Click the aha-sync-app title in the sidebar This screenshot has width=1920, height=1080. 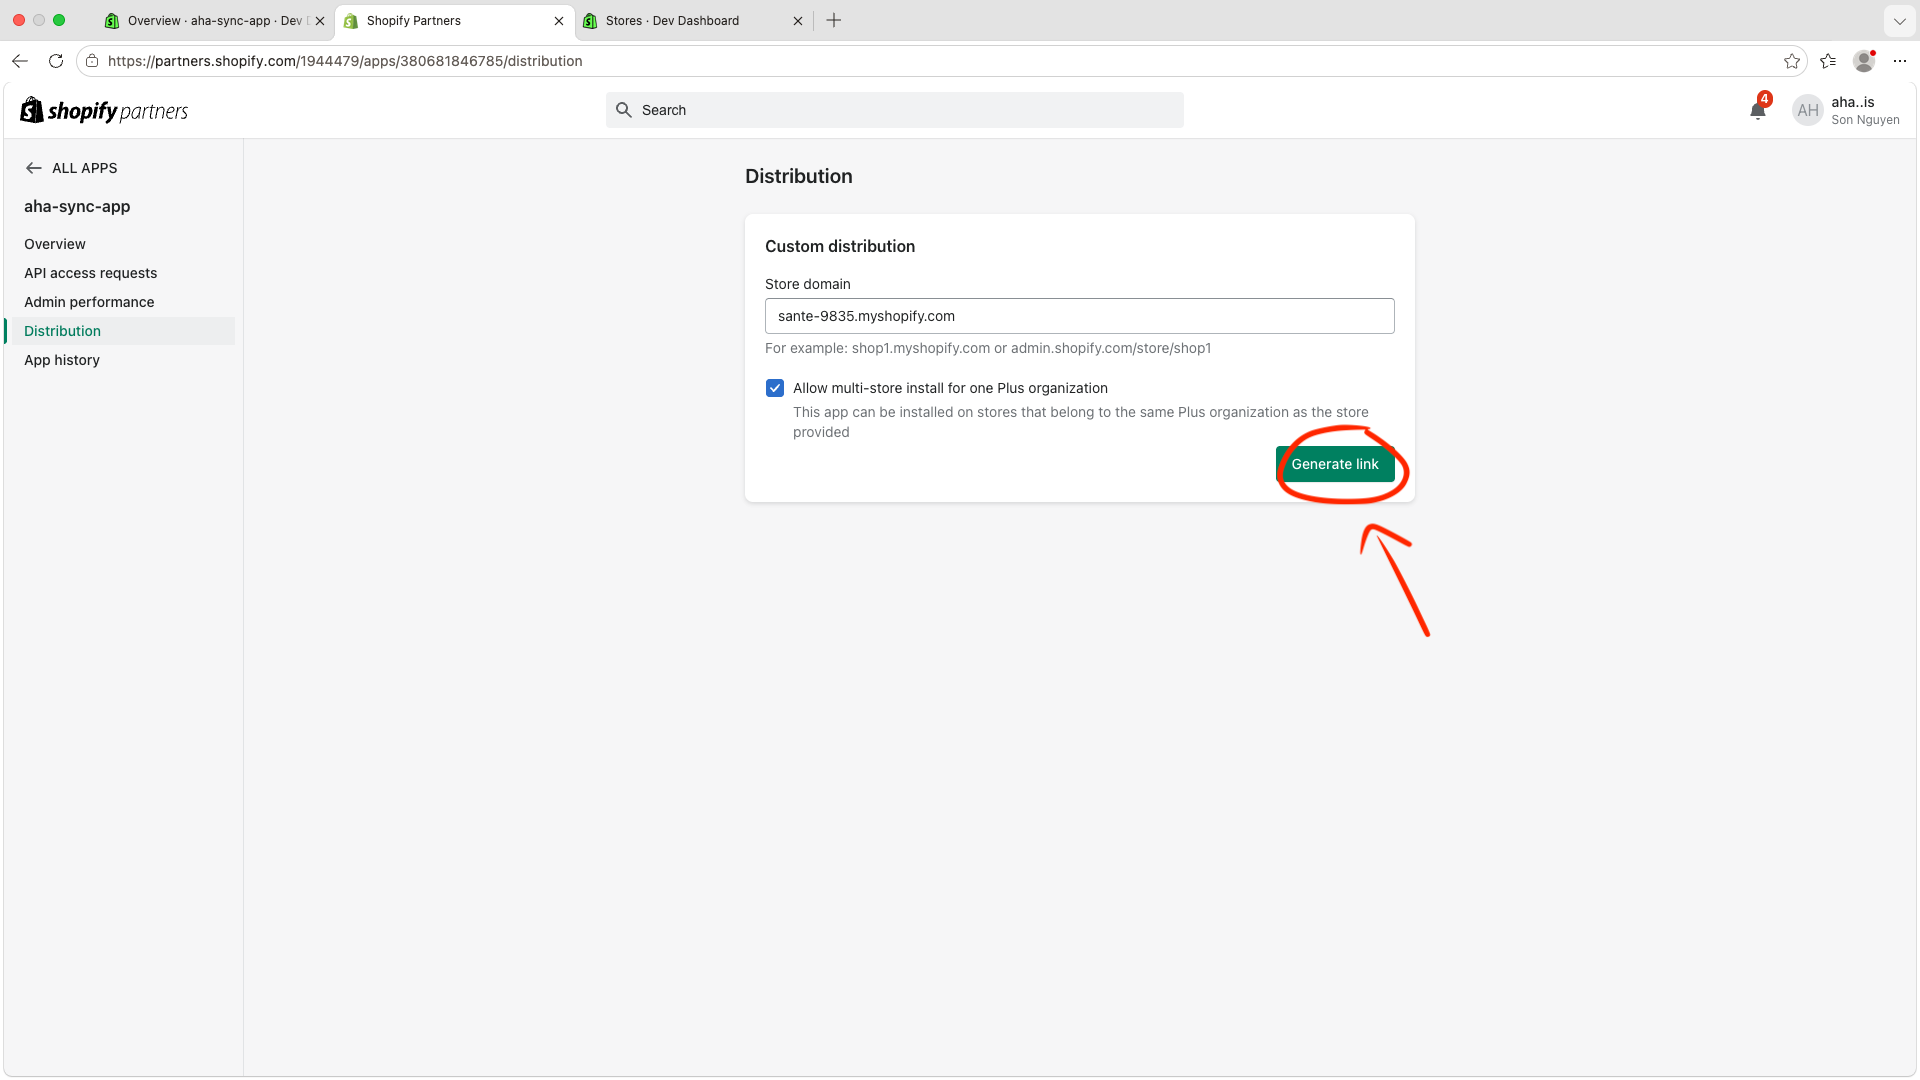pos(77,206)
